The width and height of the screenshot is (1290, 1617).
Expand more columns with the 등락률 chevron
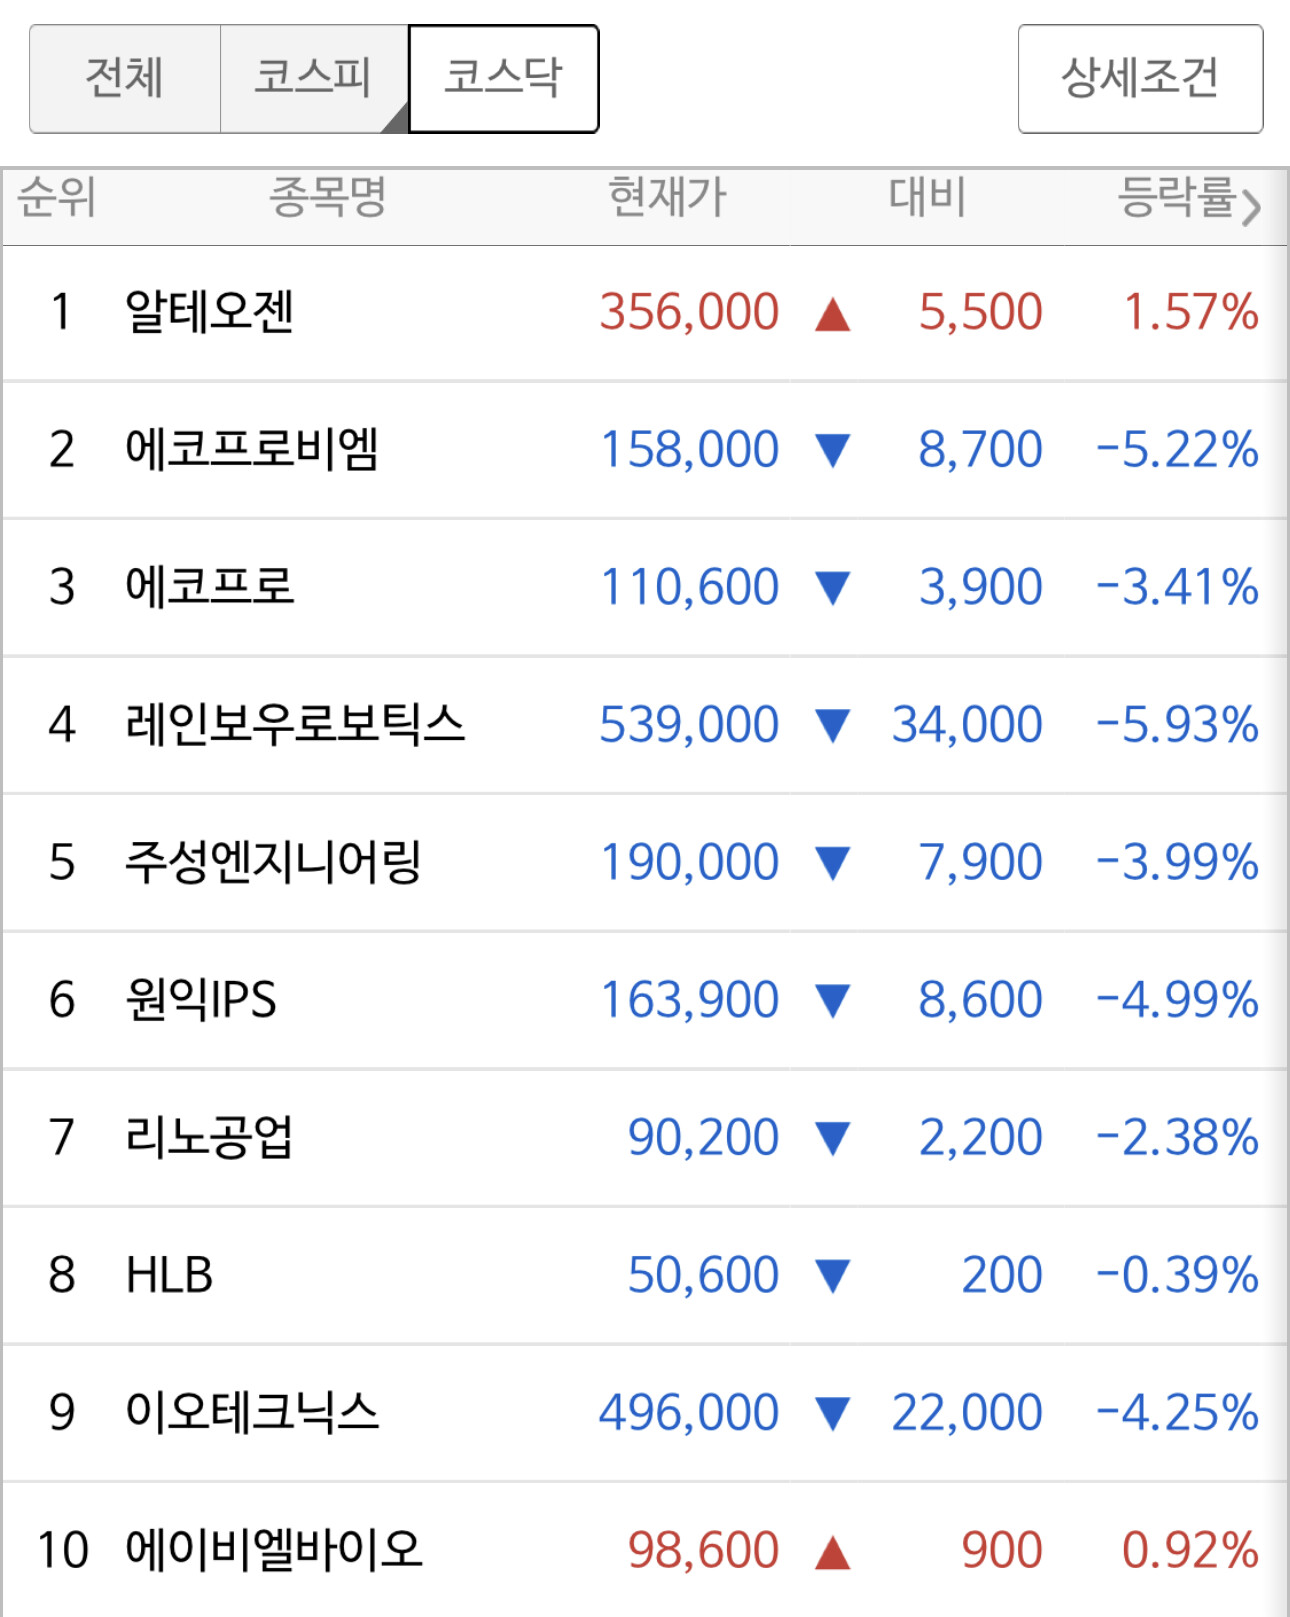click(x=1251, y=206)
